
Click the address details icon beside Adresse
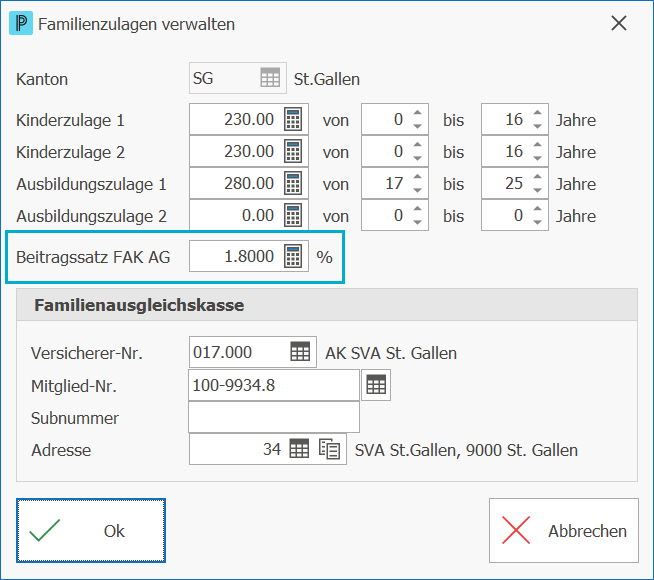(x=330, y=449)
